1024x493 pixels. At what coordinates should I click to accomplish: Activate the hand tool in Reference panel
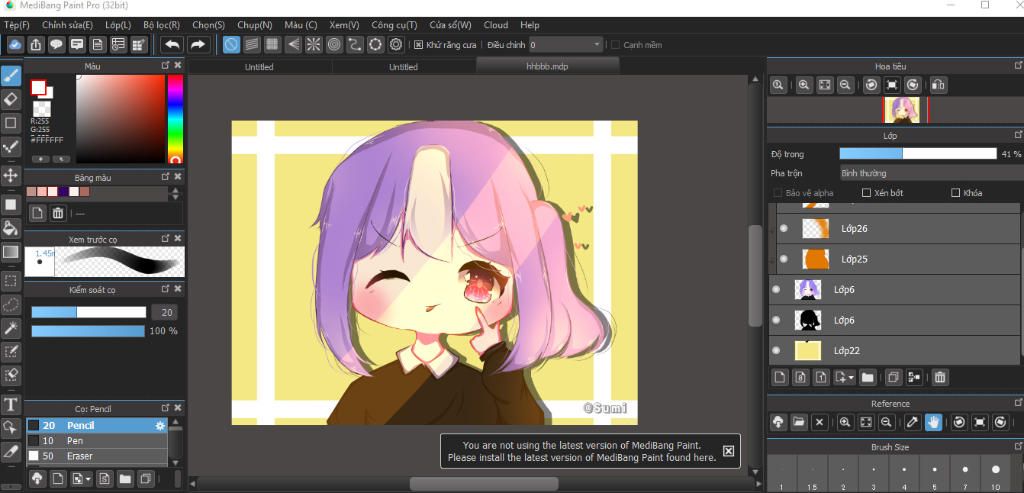pyautogui.click(x=933, y=422)
